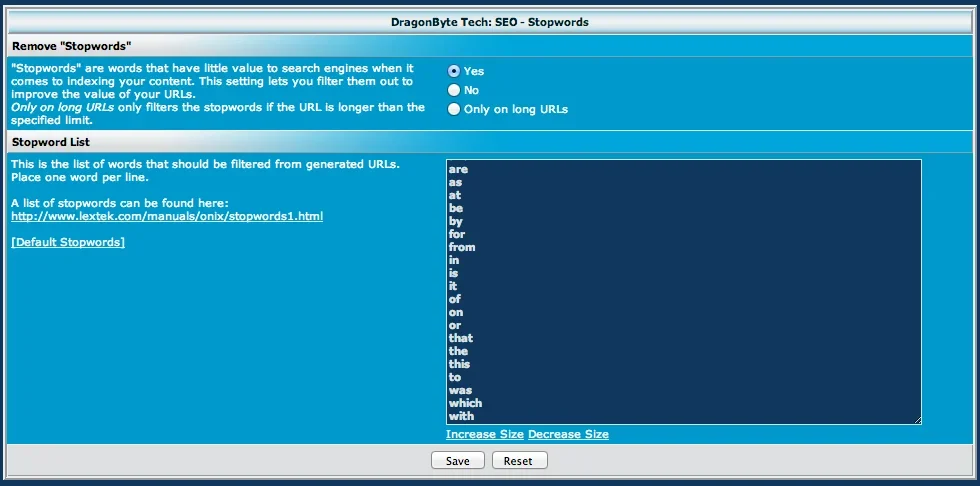980x486 pixels.
Task: Click the word 'for' in stopword list
Action: pyautogui.click(x=457, y=234)
